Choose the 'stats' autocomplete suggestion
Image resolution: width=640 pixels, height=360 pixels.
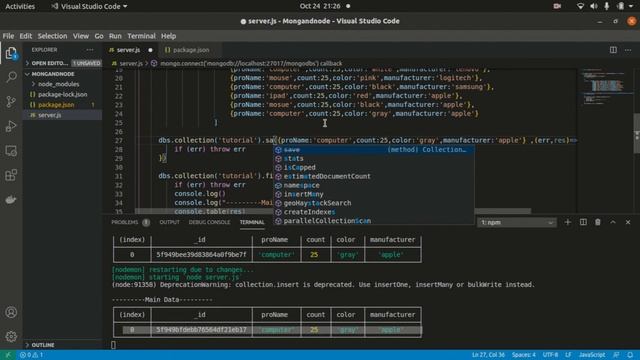click(373, 159)
